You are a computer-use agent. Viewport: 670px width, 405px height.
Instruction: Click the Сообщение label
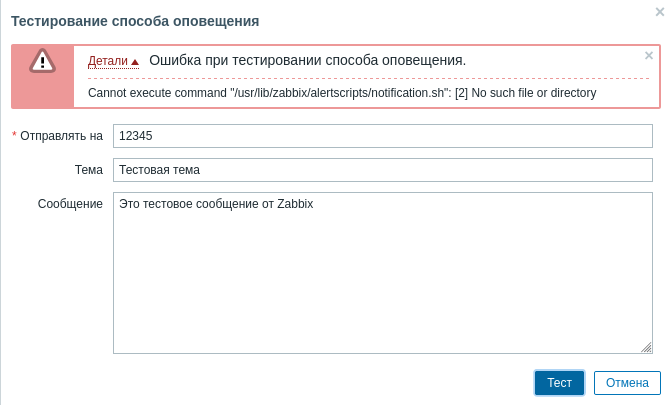point(70,204)
